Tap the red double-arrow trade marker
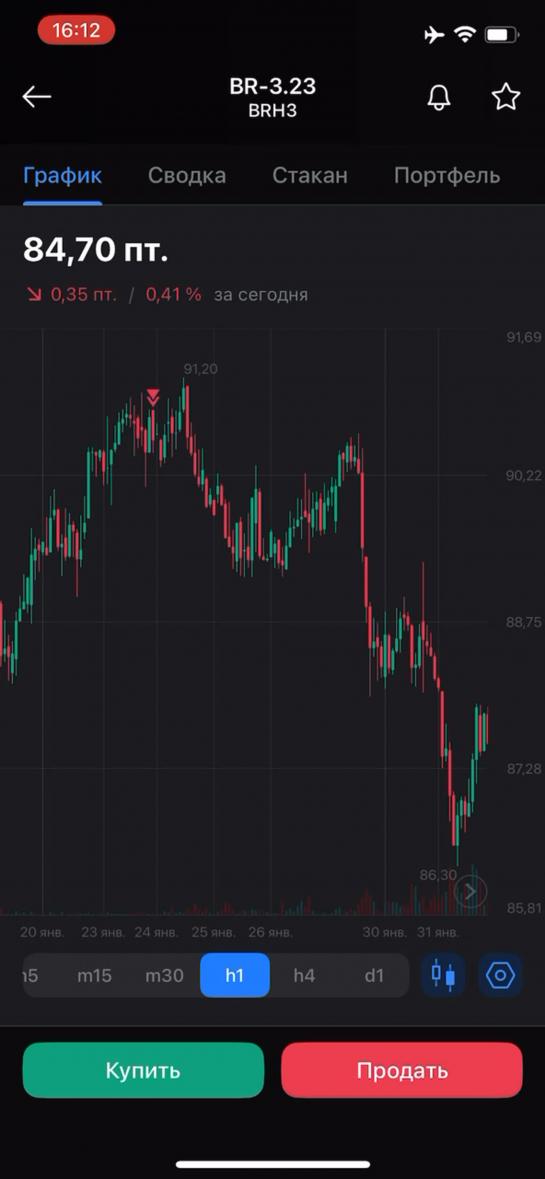The image size is (545, 1179). click(x=153, y=397)
